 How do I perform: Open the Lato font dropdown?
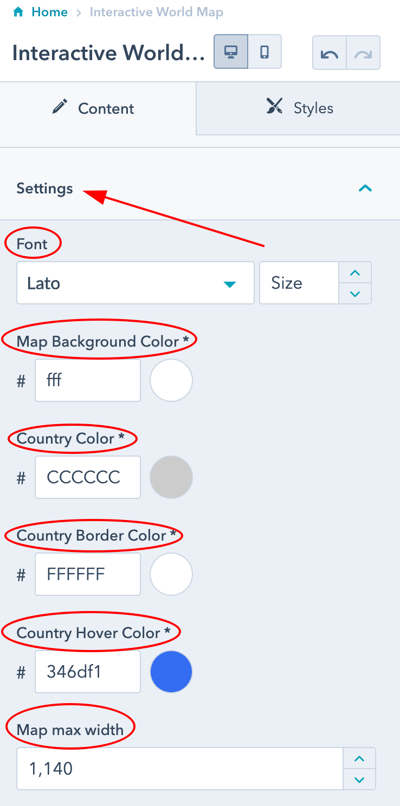click(x=135, y=283)
